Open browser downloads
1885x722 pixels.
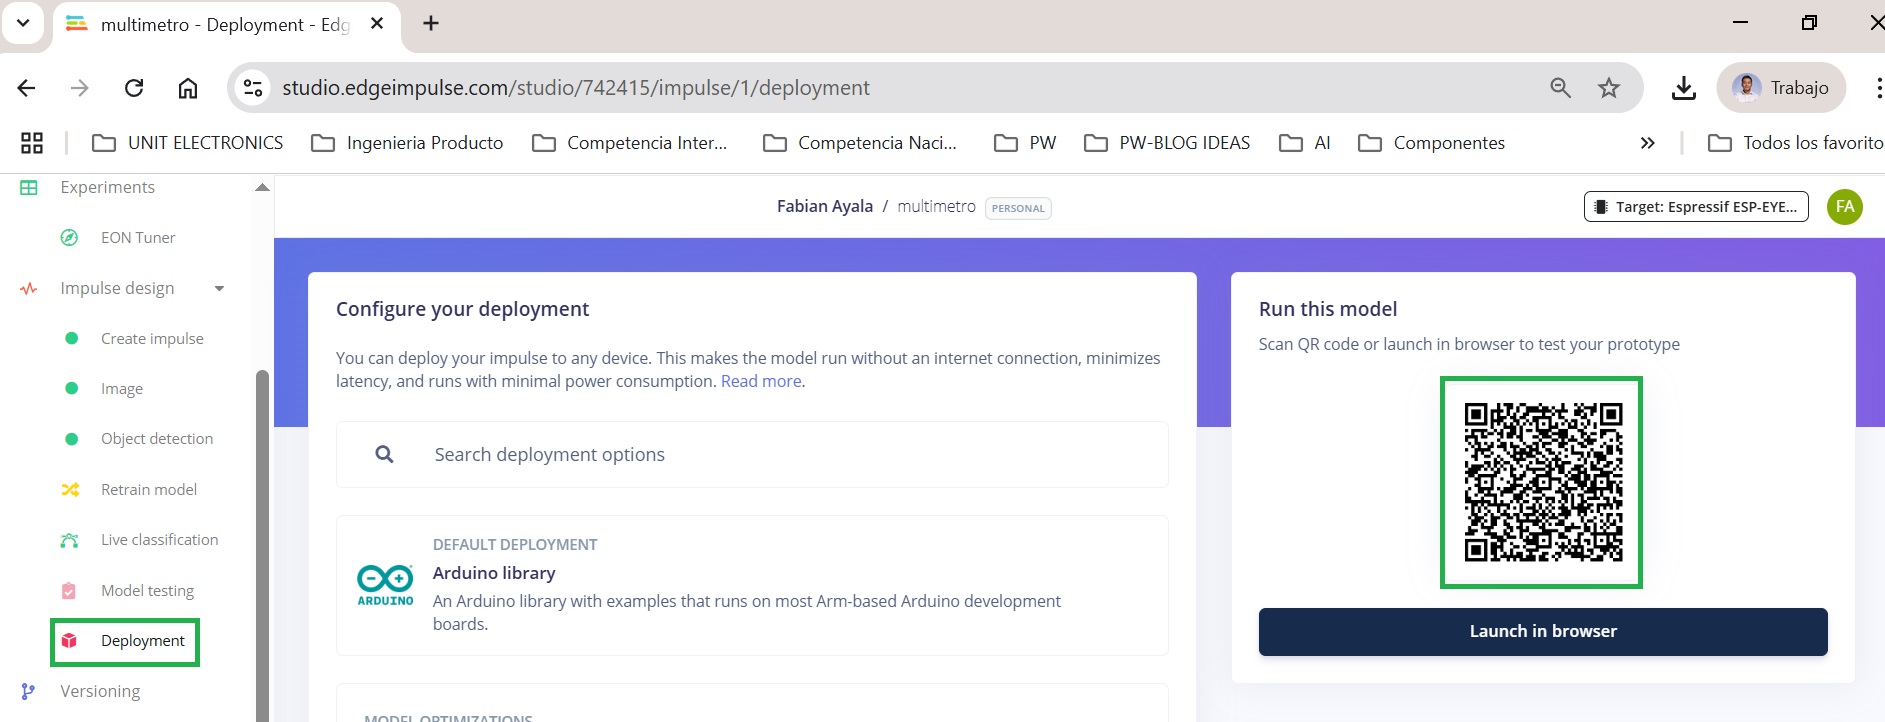(1684, 88)
